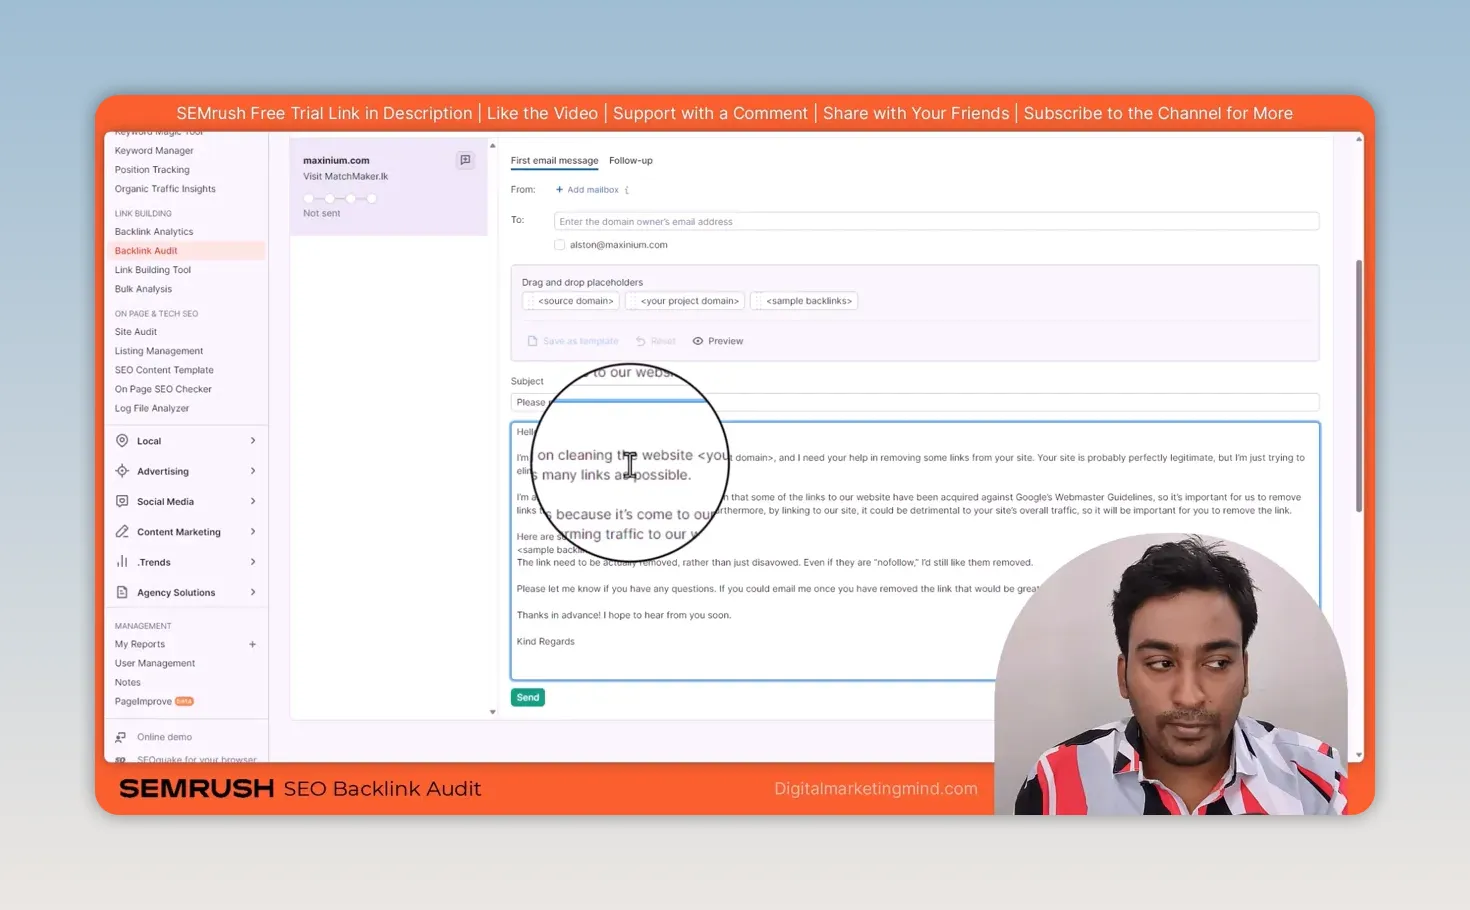Open Bulk Analysis in sidebar

tap(143, 289)
